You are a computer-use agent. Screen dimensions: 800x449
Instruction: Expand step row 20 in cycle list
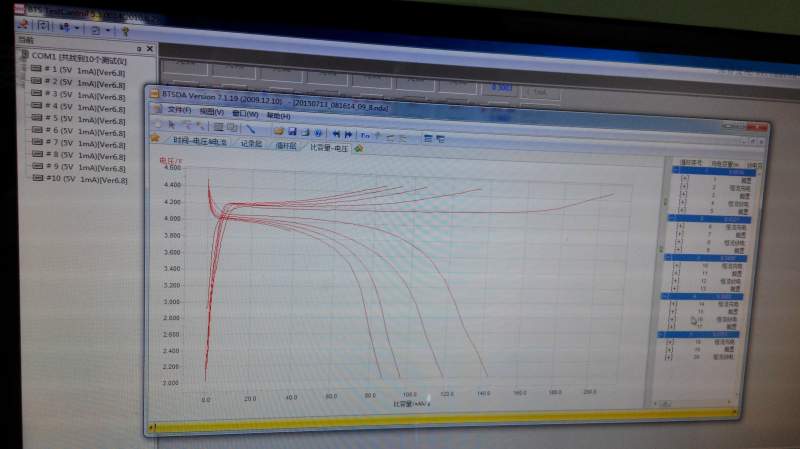pos(668,357)
